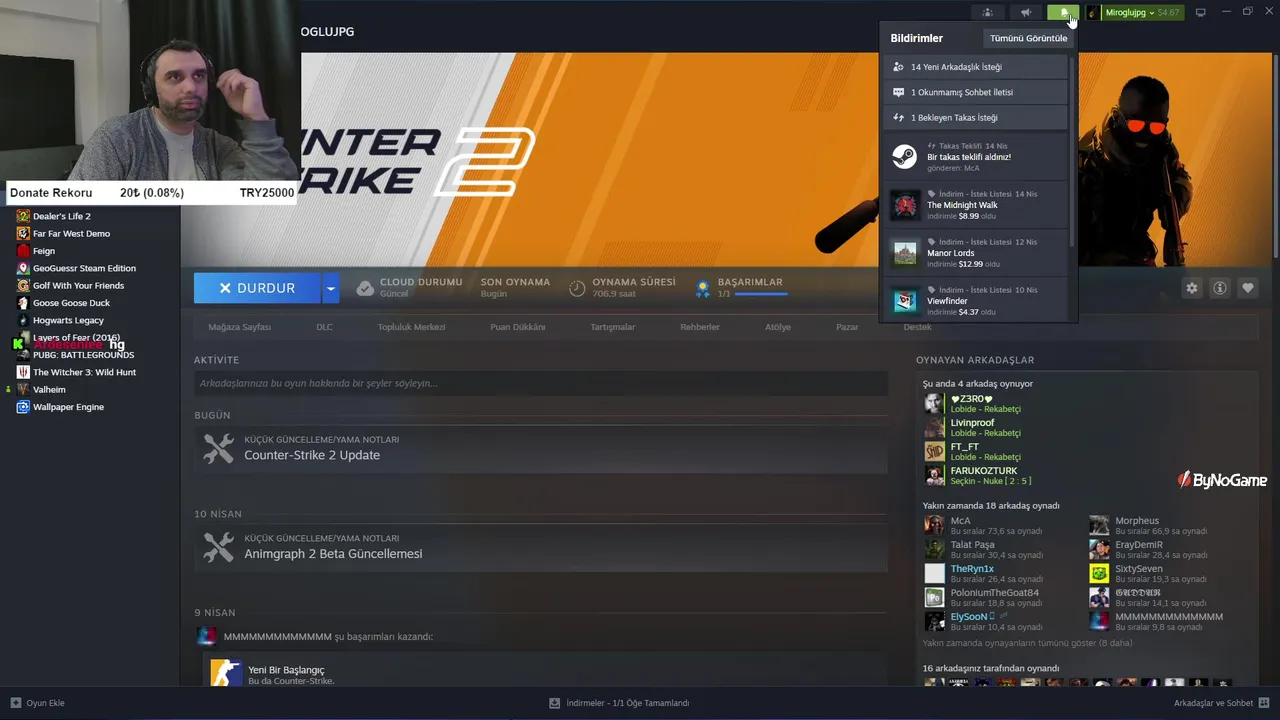Open friend FT_FT avatar

tap(934, 451)
